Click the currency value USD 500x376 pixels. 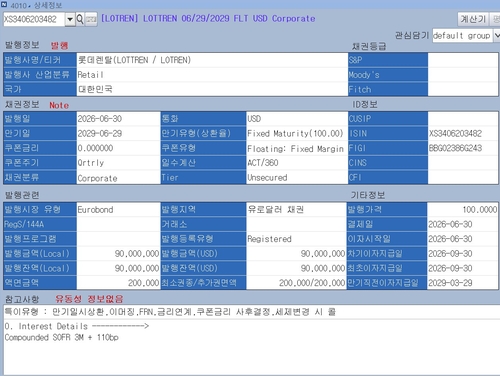254,119
